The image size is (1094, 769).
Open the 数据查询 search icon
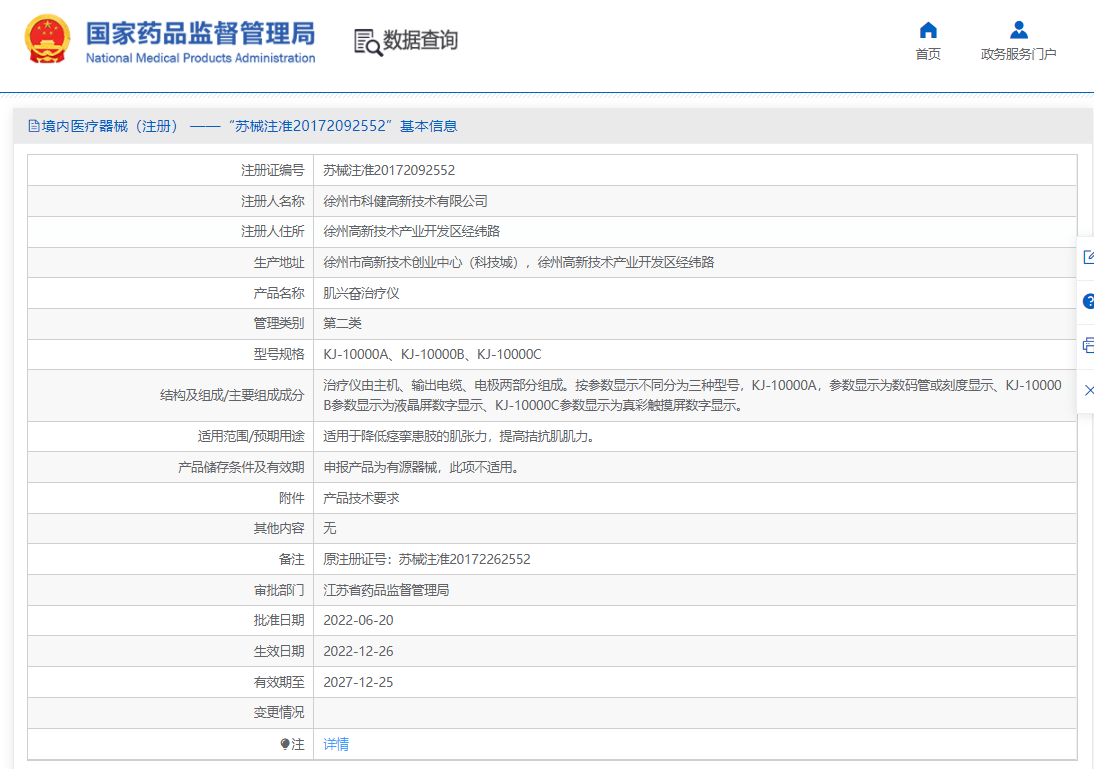tap(368, 42)
